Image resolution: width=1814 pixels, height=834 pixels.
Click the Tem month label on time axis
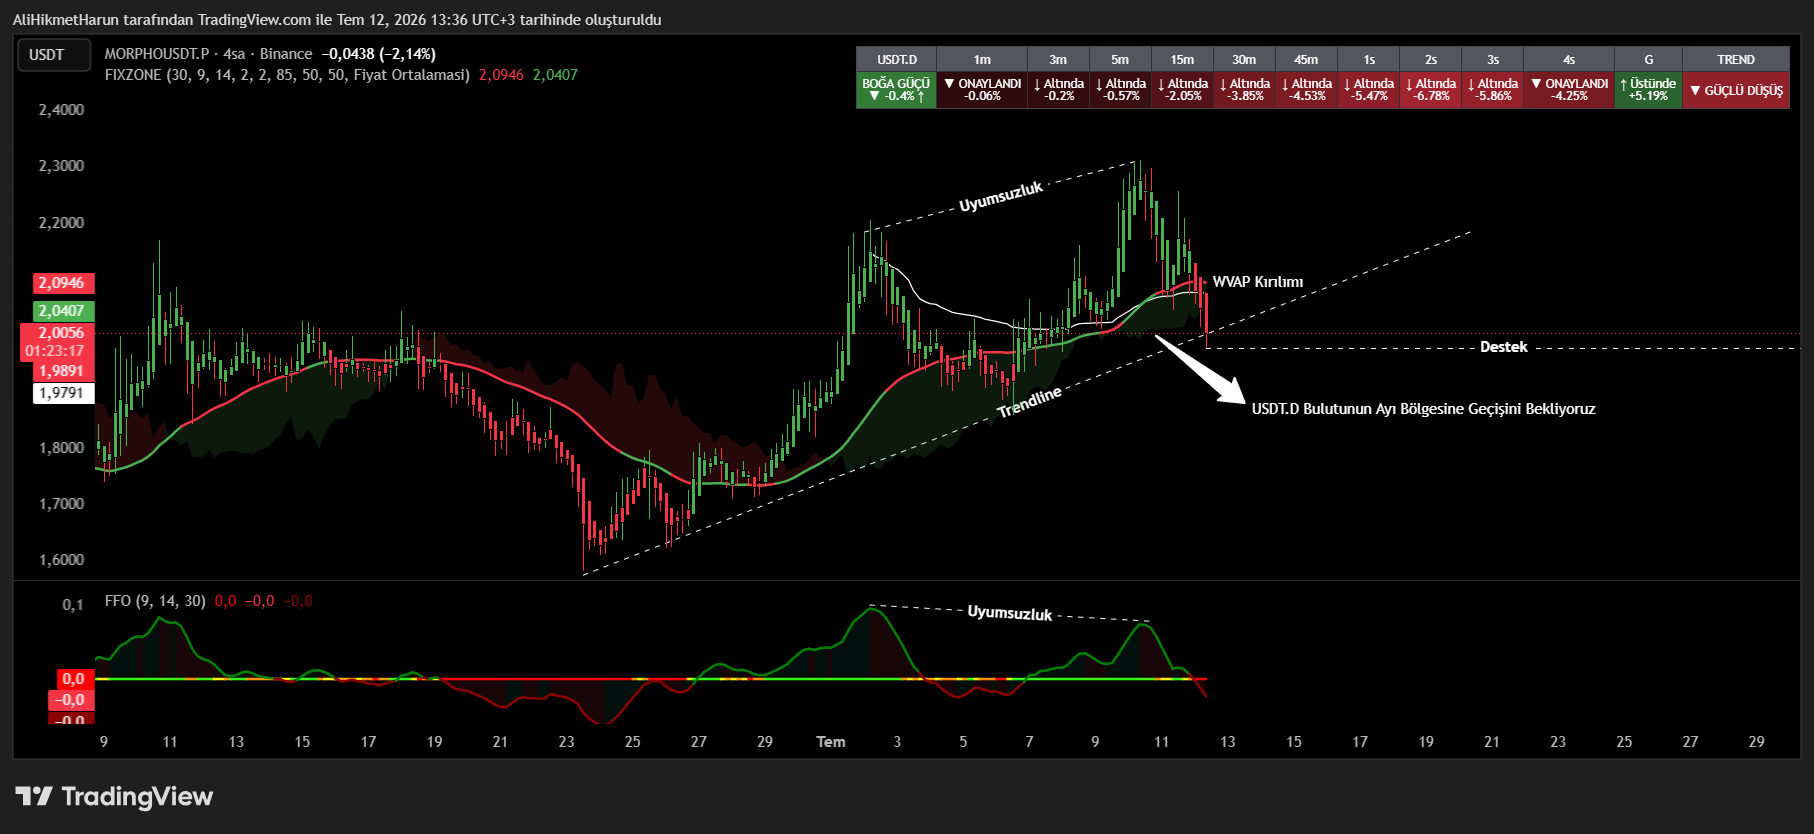pyautogui.click(x=831, y=742)
